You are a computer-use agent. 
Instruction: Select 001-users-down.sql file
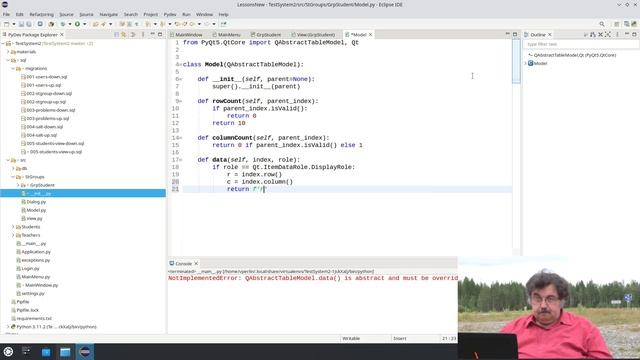pyautogui.click(x=47, y=77)
